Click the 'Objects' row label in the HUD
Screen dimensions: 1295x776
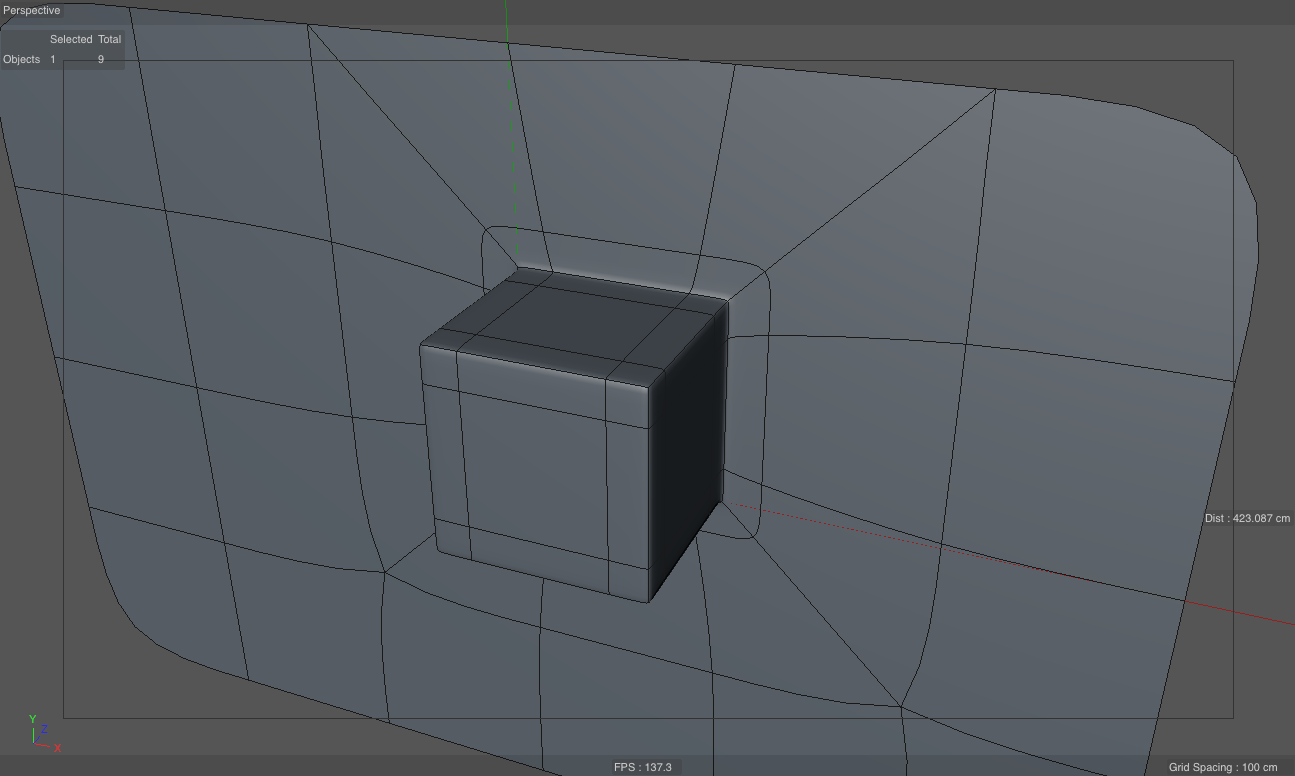coord(22,59)
